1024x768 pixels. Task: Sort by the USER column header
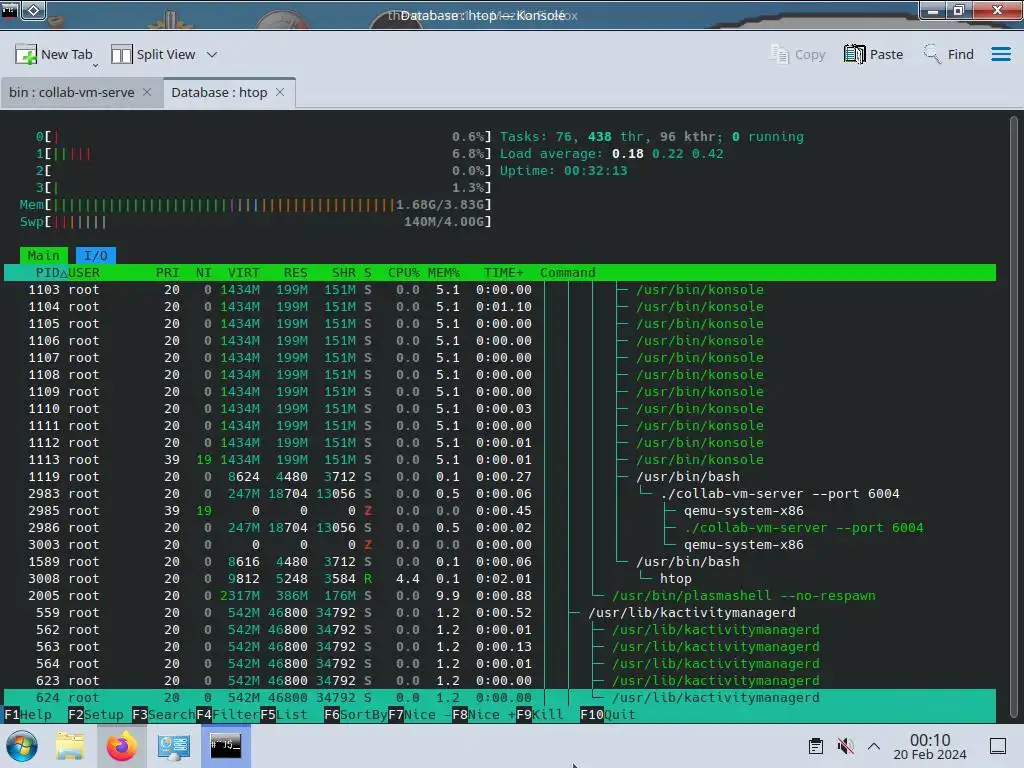point(84,272)
